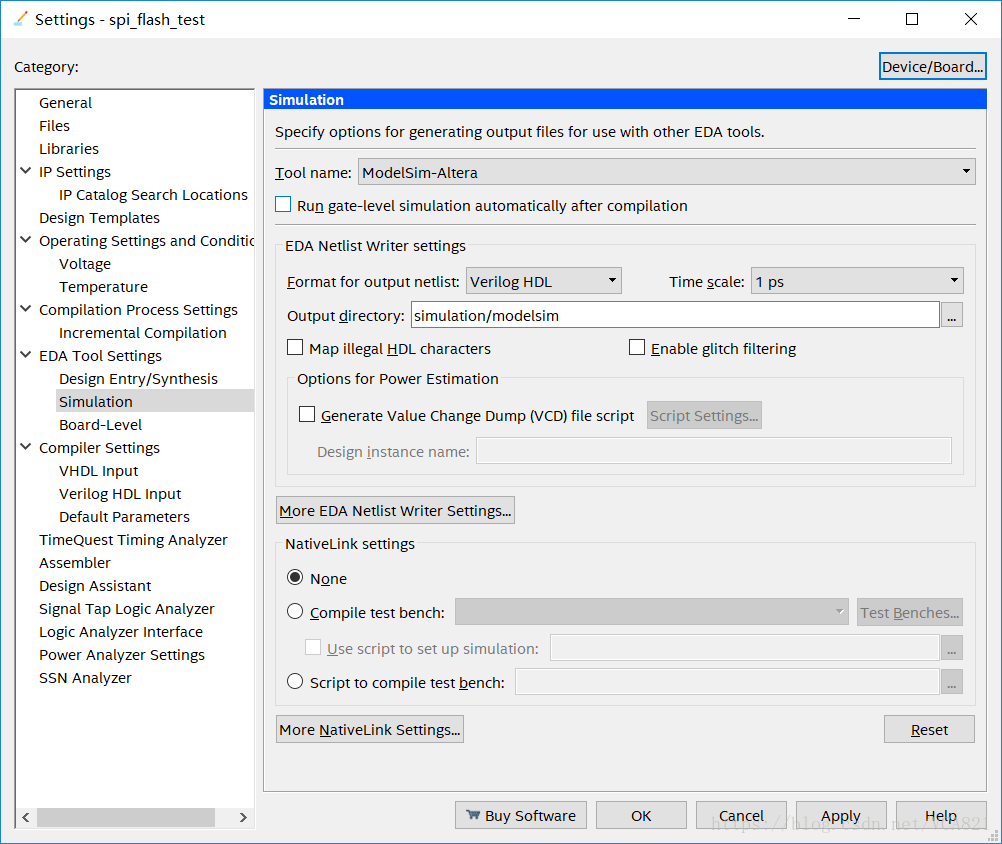This screenshot has height=844, width=1002.
Task: Toggle Map illegal HDL characters checkbox
Action: tap(295, 348)
